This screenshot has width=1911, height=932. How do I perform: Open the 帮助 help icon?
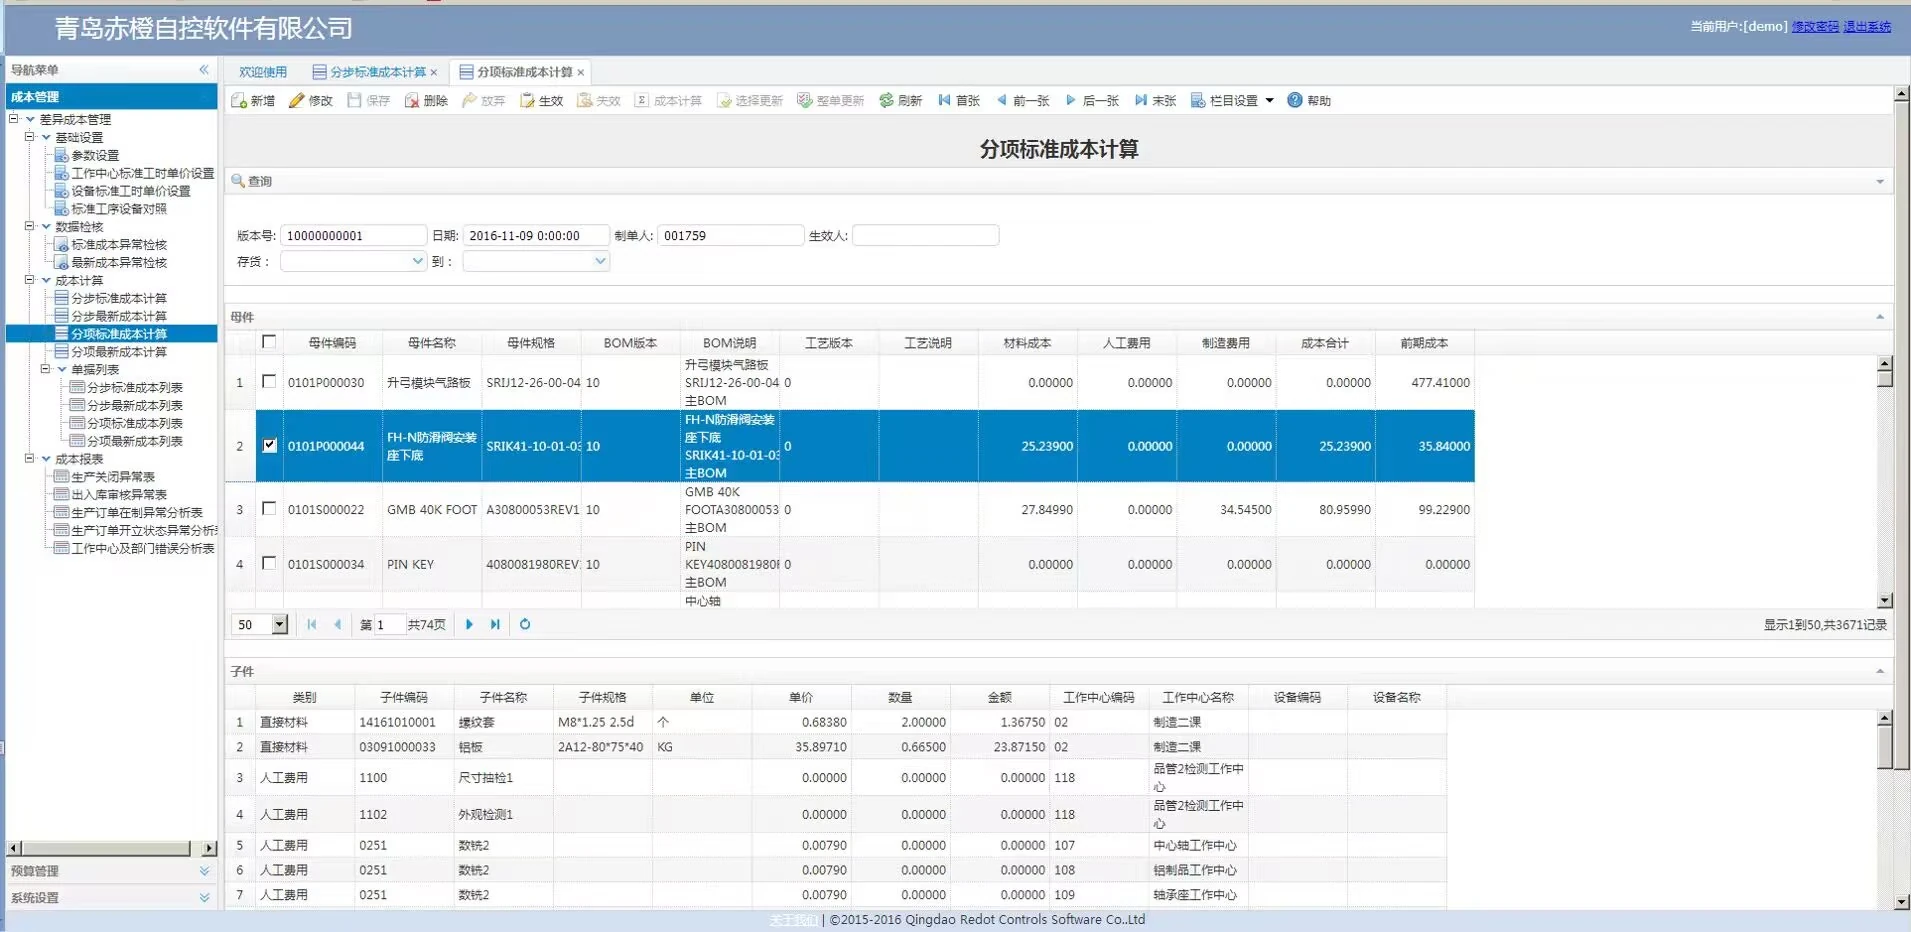pos(1295,100)
